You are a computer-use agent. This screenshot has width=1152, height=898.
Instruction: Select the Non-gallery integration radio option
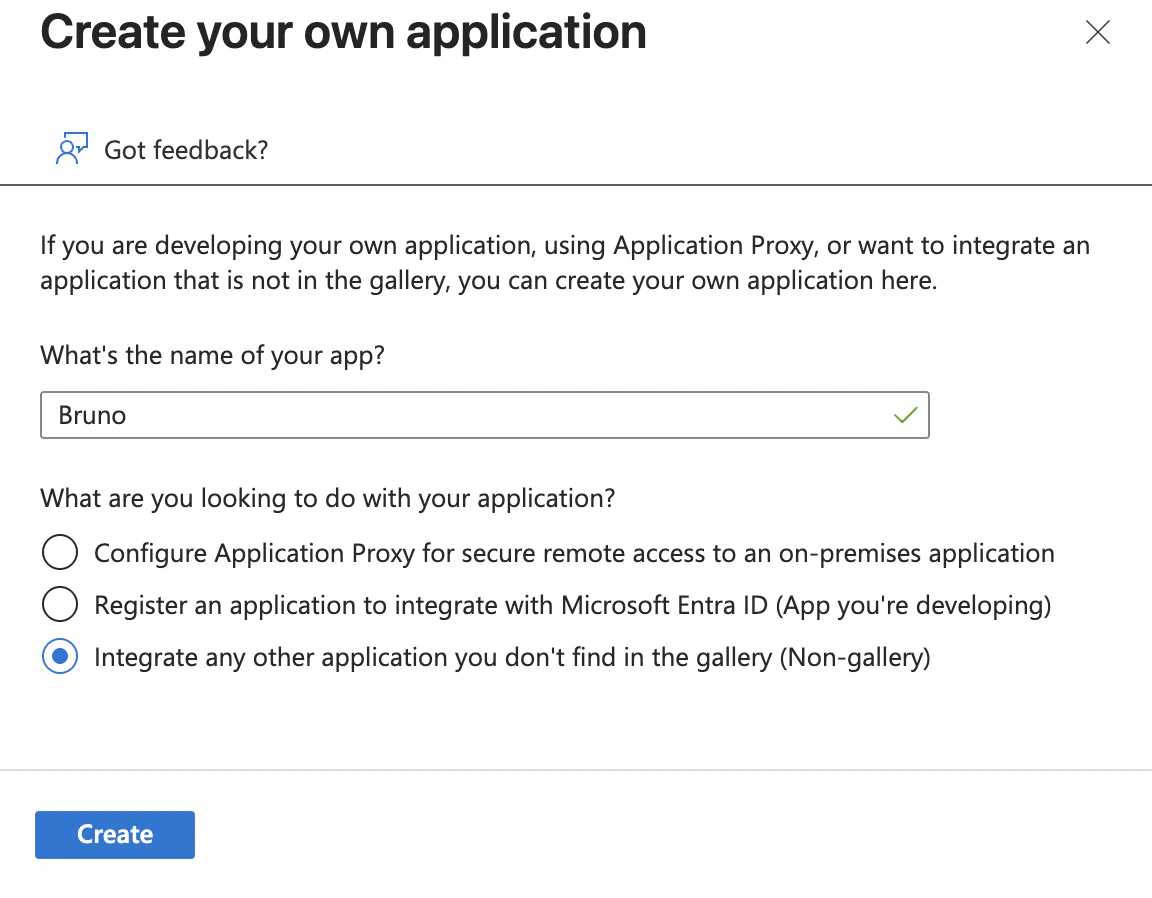(60, 657)
